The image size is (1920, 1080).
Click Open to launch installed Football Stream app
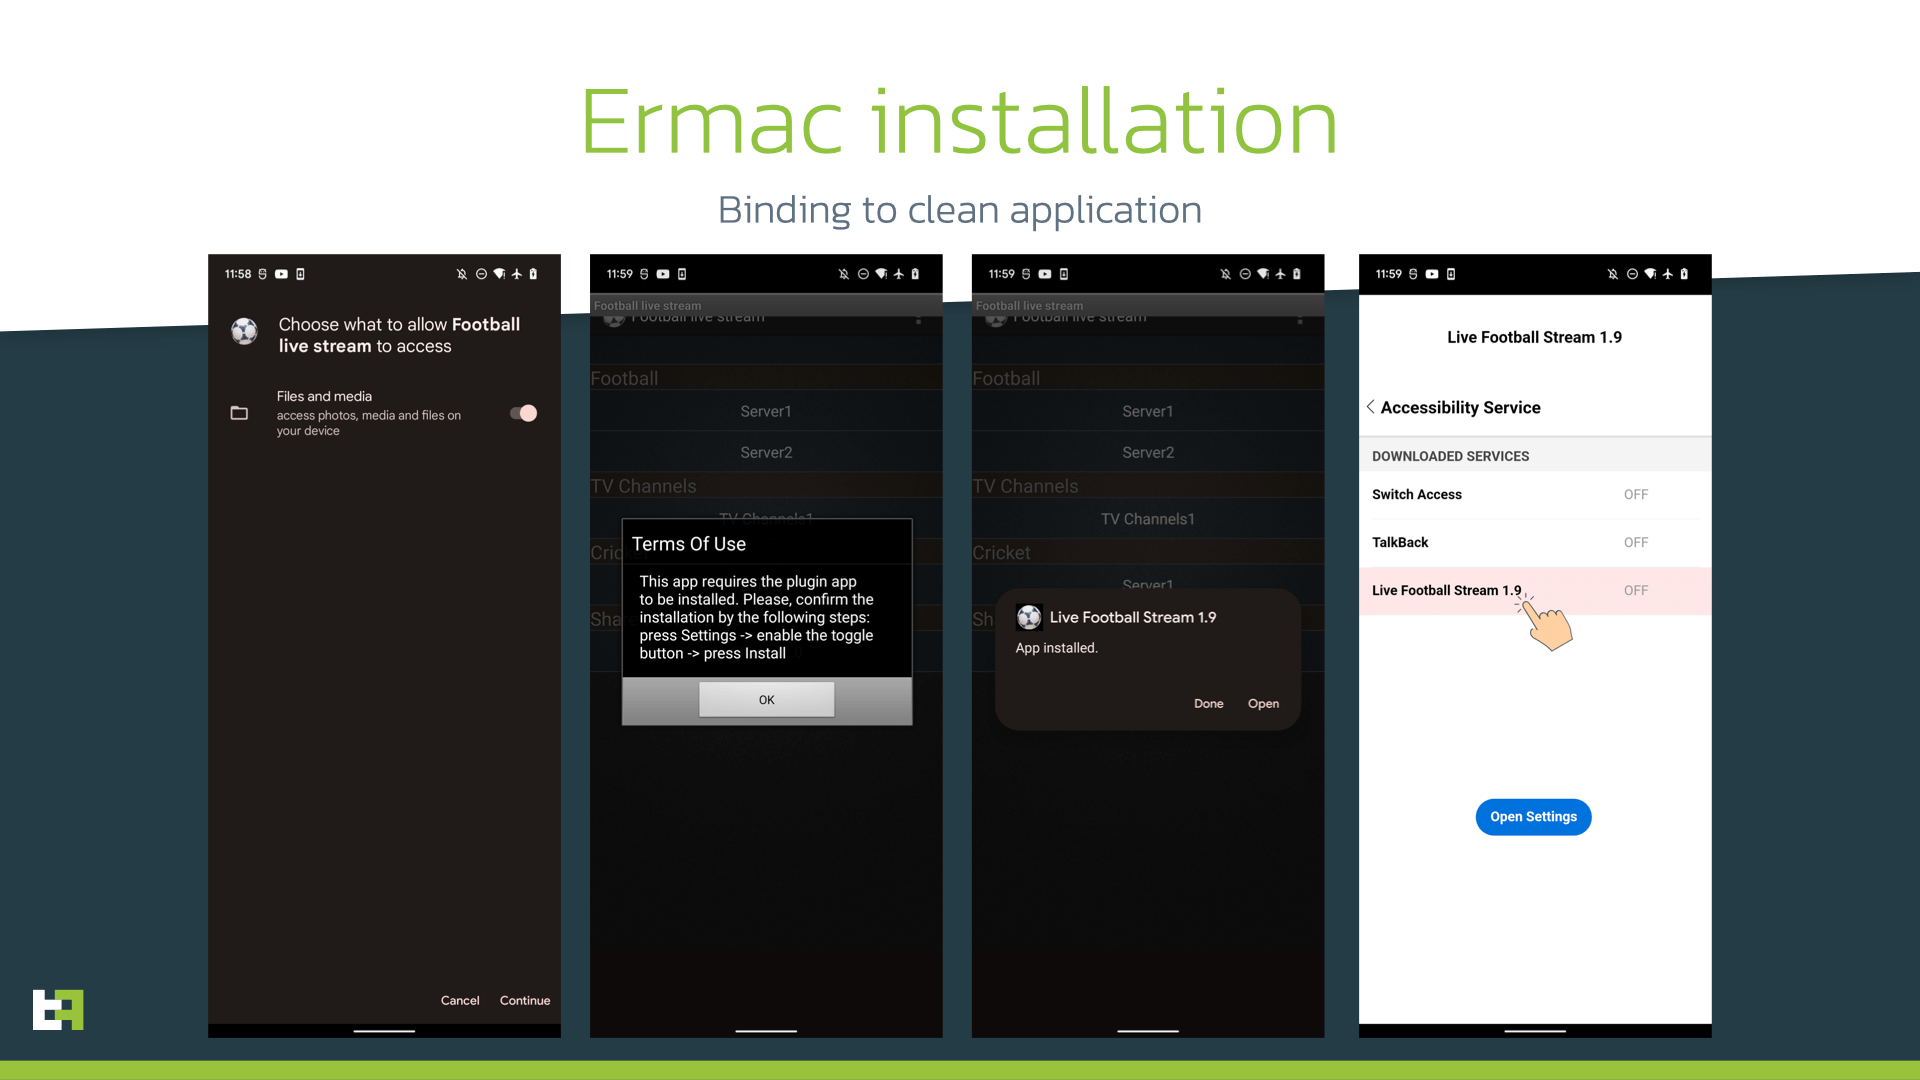point(1263,703)
